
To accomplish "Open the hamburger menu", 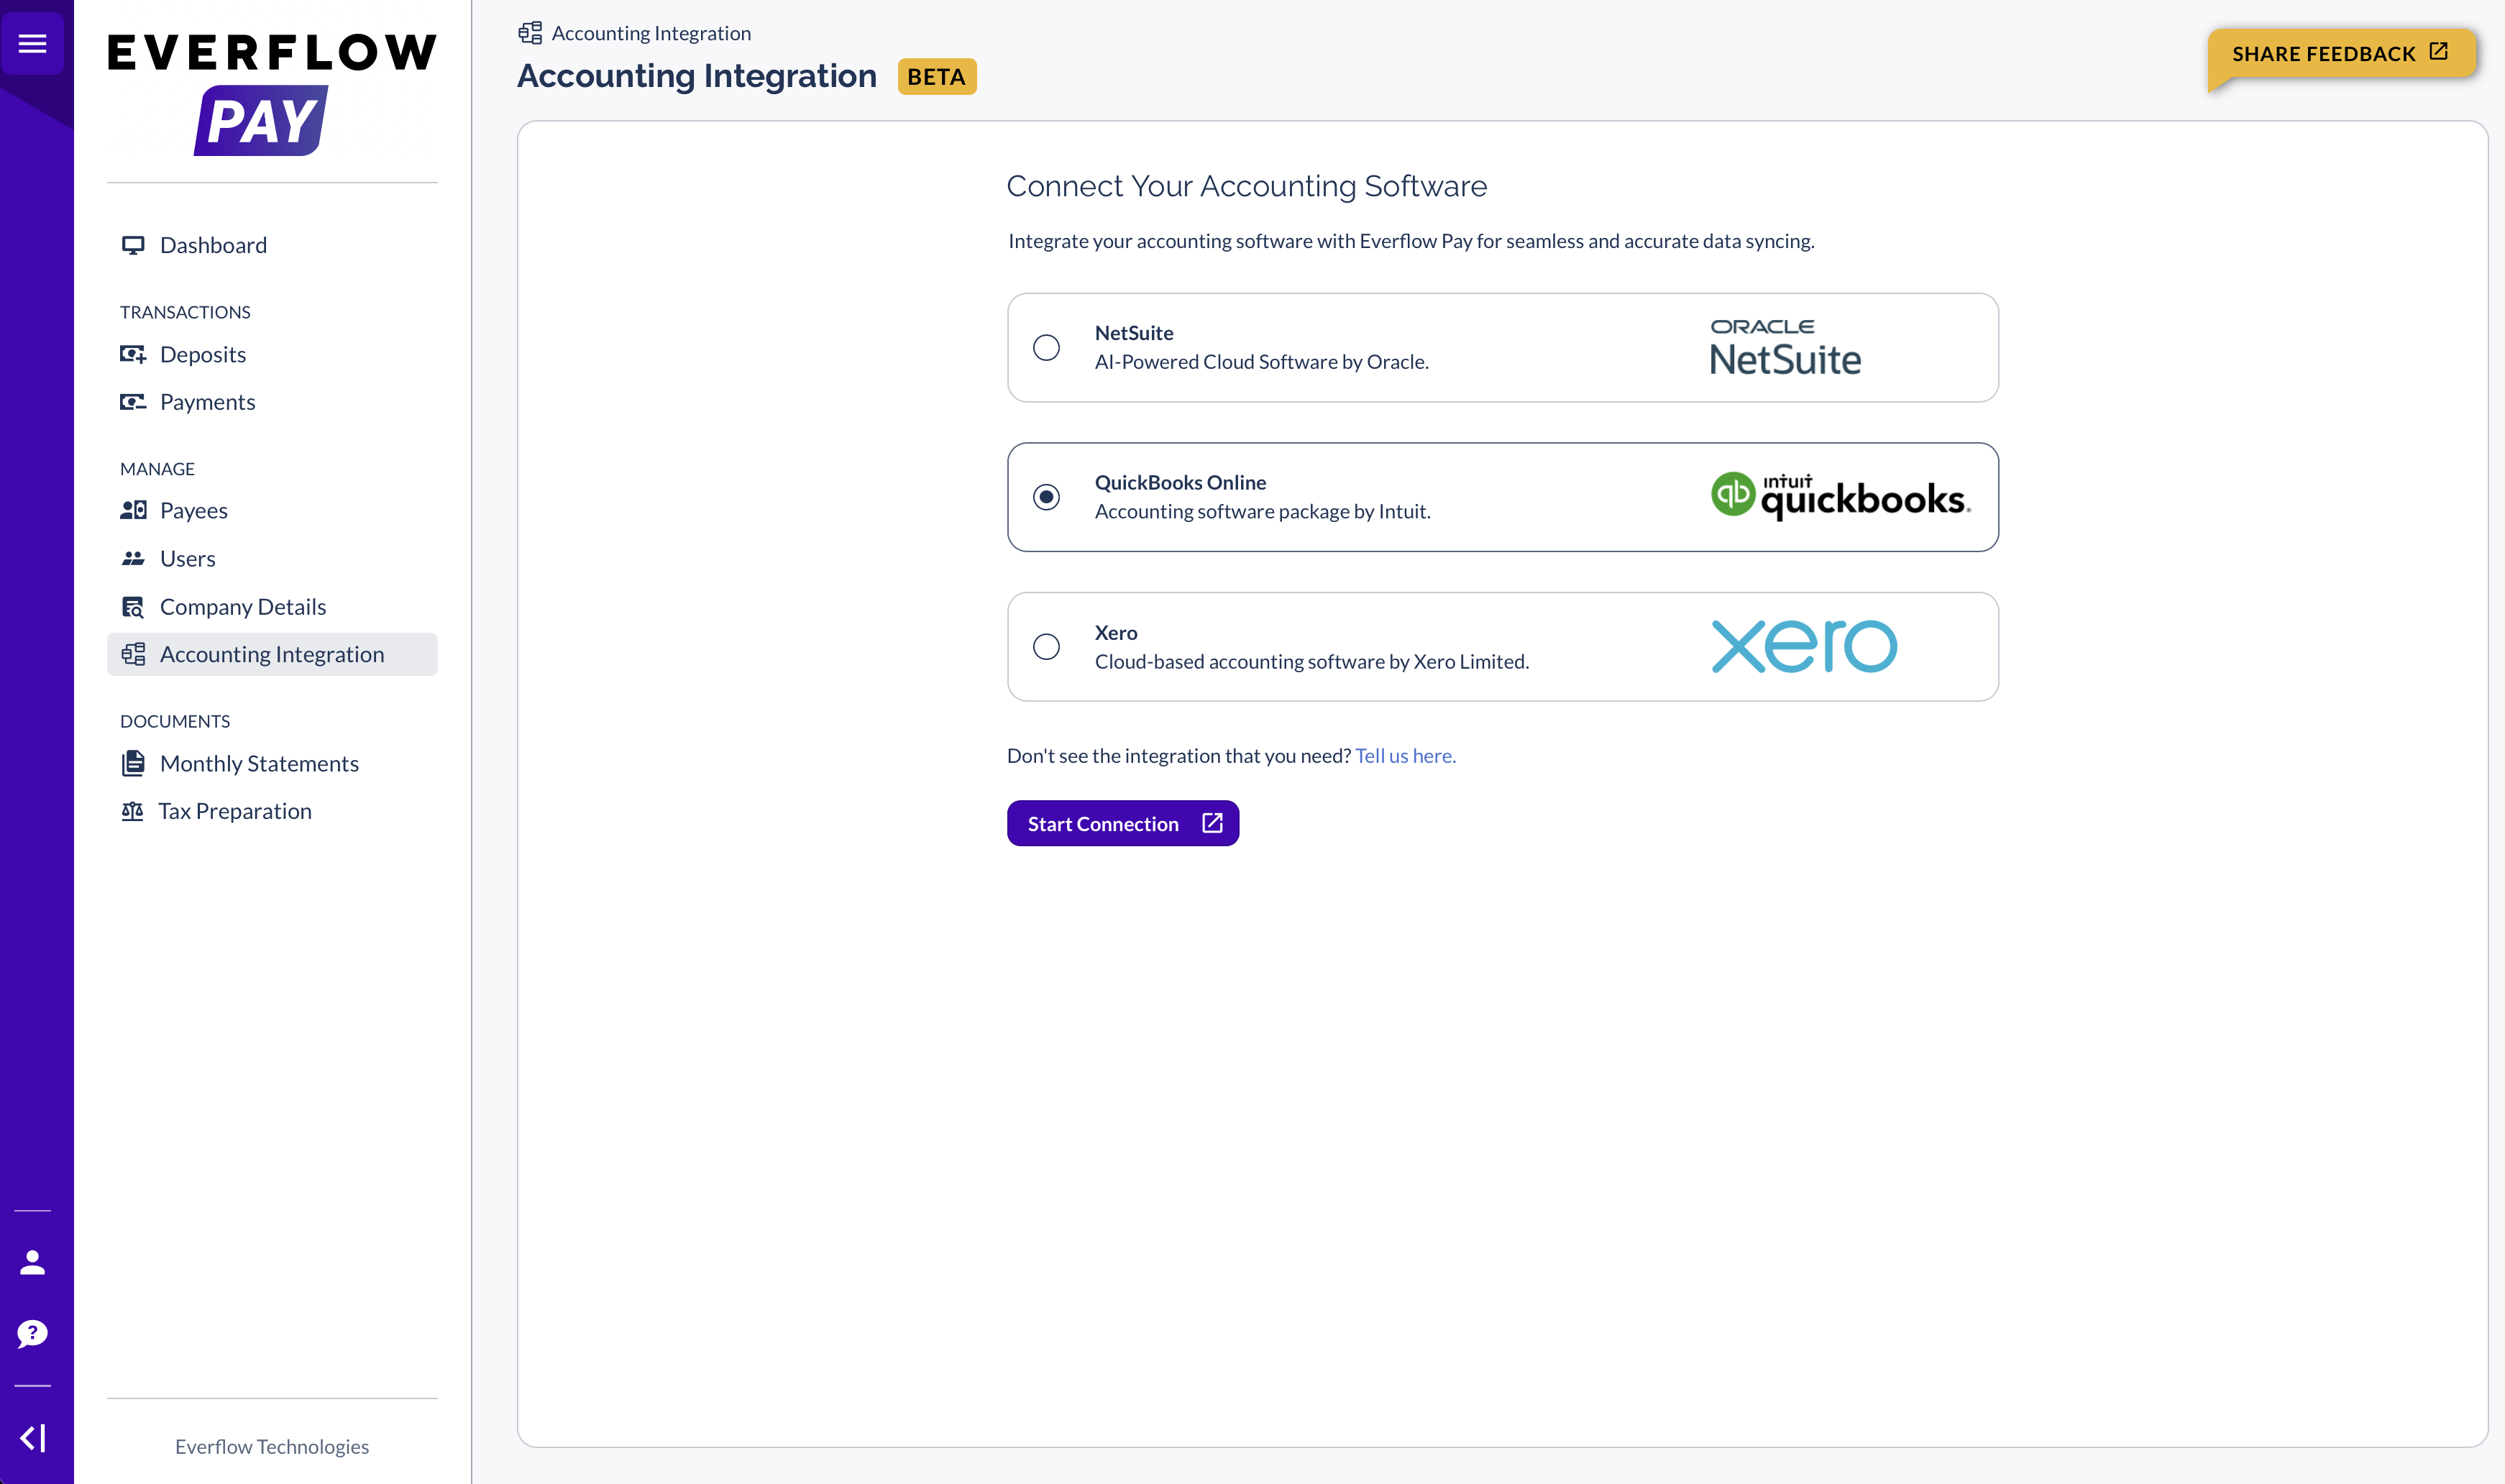I will point(33,43).
